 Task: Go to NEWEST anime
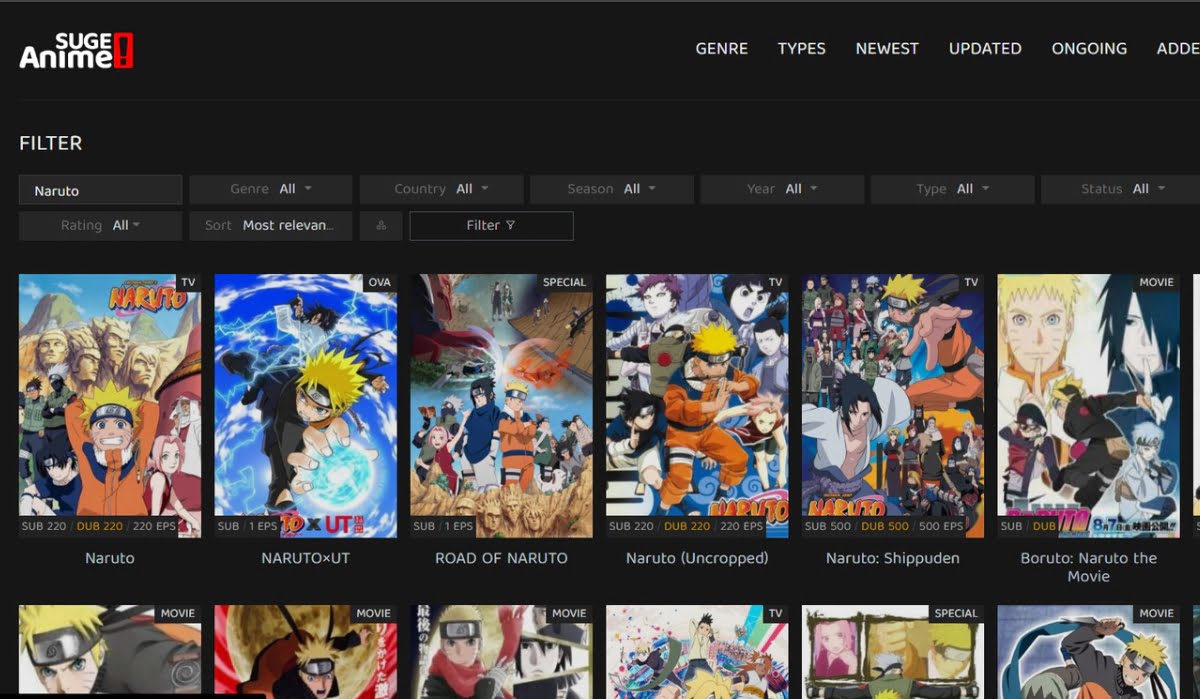pyautogui.click(x=887, y=48)
